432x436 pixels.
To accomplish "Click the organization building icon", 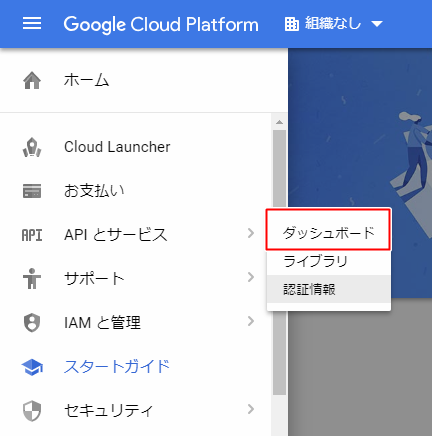I will pos(292,24).
